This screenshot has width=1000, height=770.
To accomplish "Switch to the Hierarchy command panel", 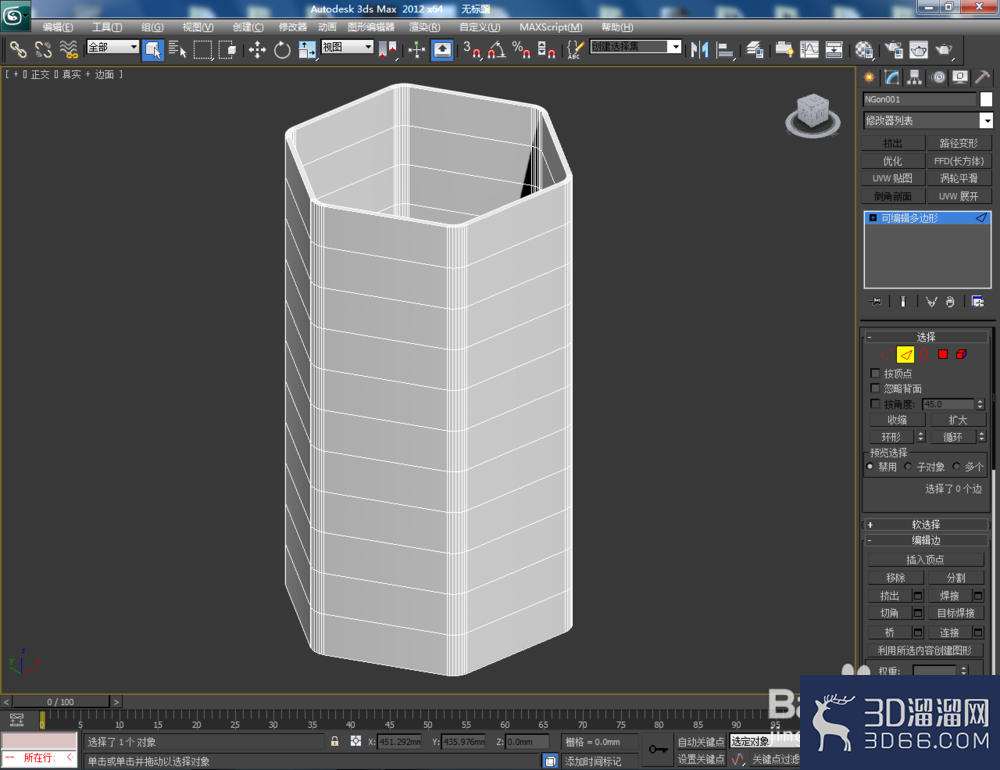I will [x=915, y=78].
